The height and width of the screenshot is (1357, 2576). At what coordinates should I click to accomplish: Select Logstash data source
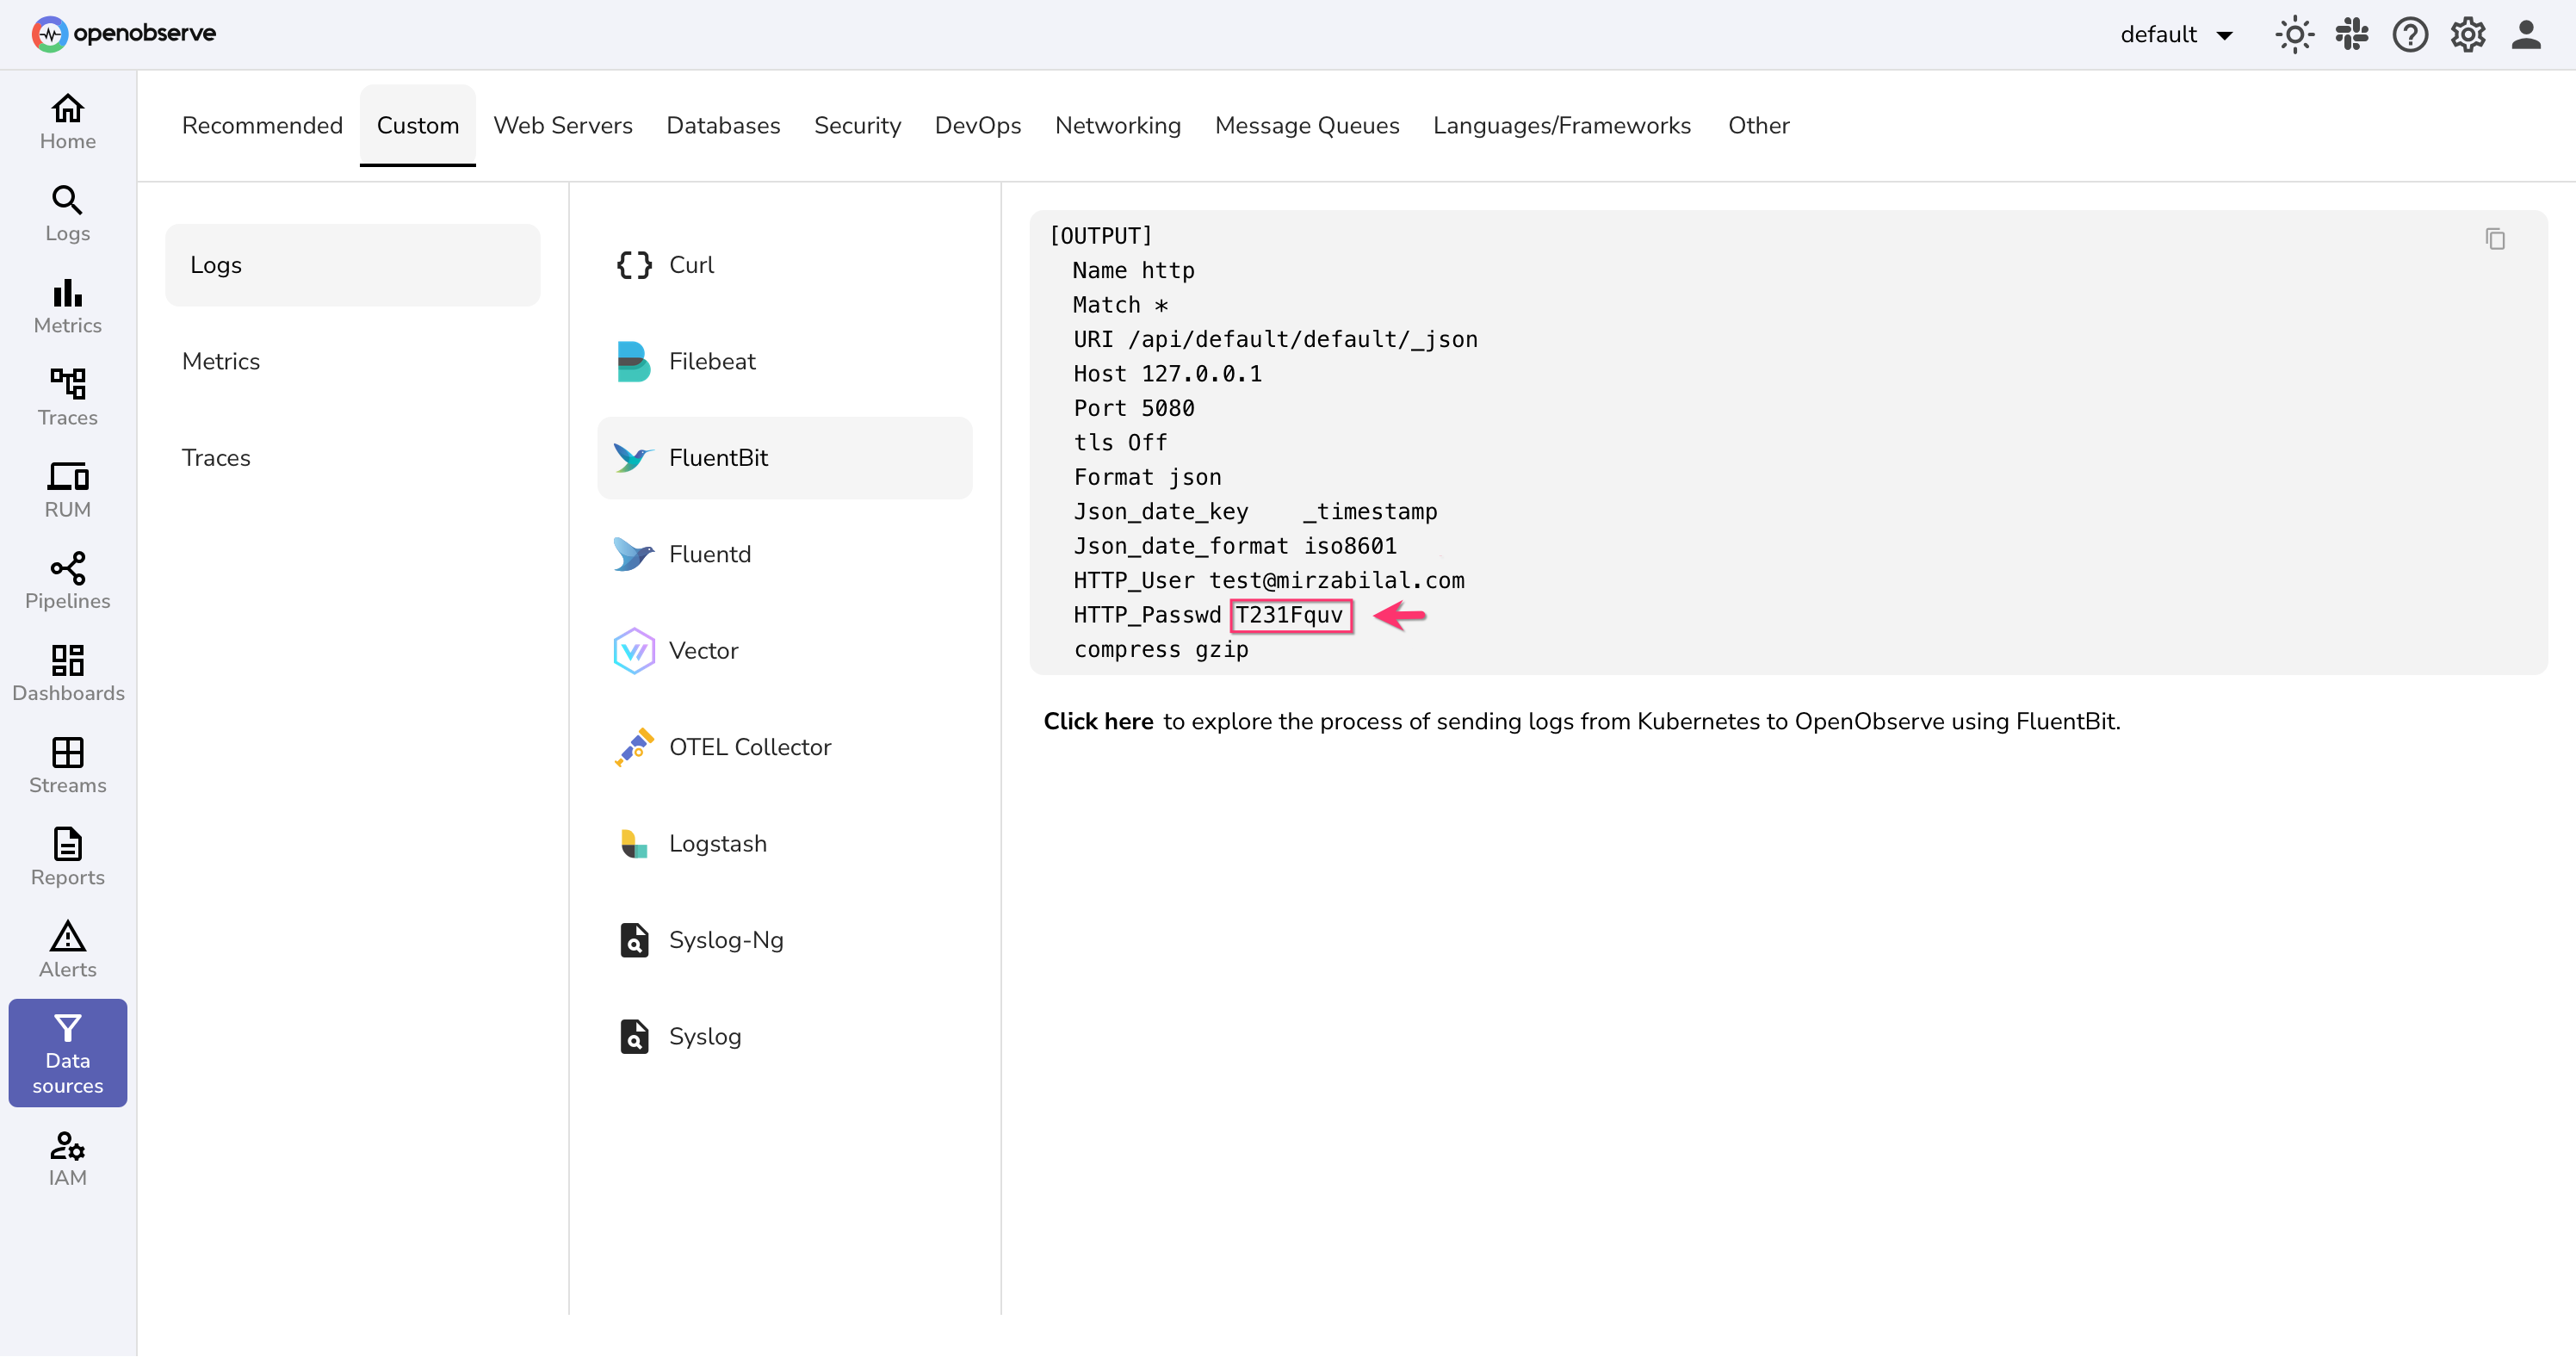click(784, 844)
